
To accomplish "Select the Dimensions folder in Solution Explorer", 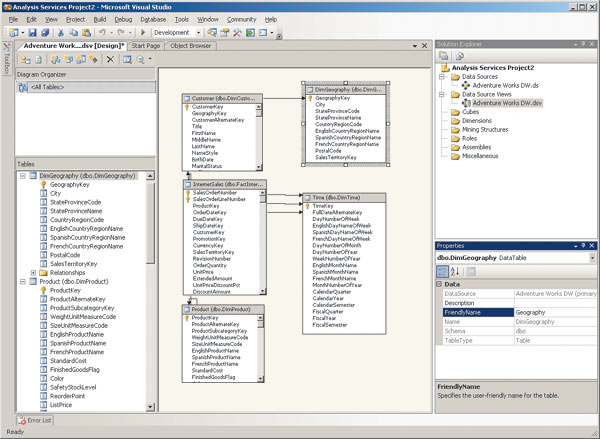I will pyautogui.click(x=476, y=121).
